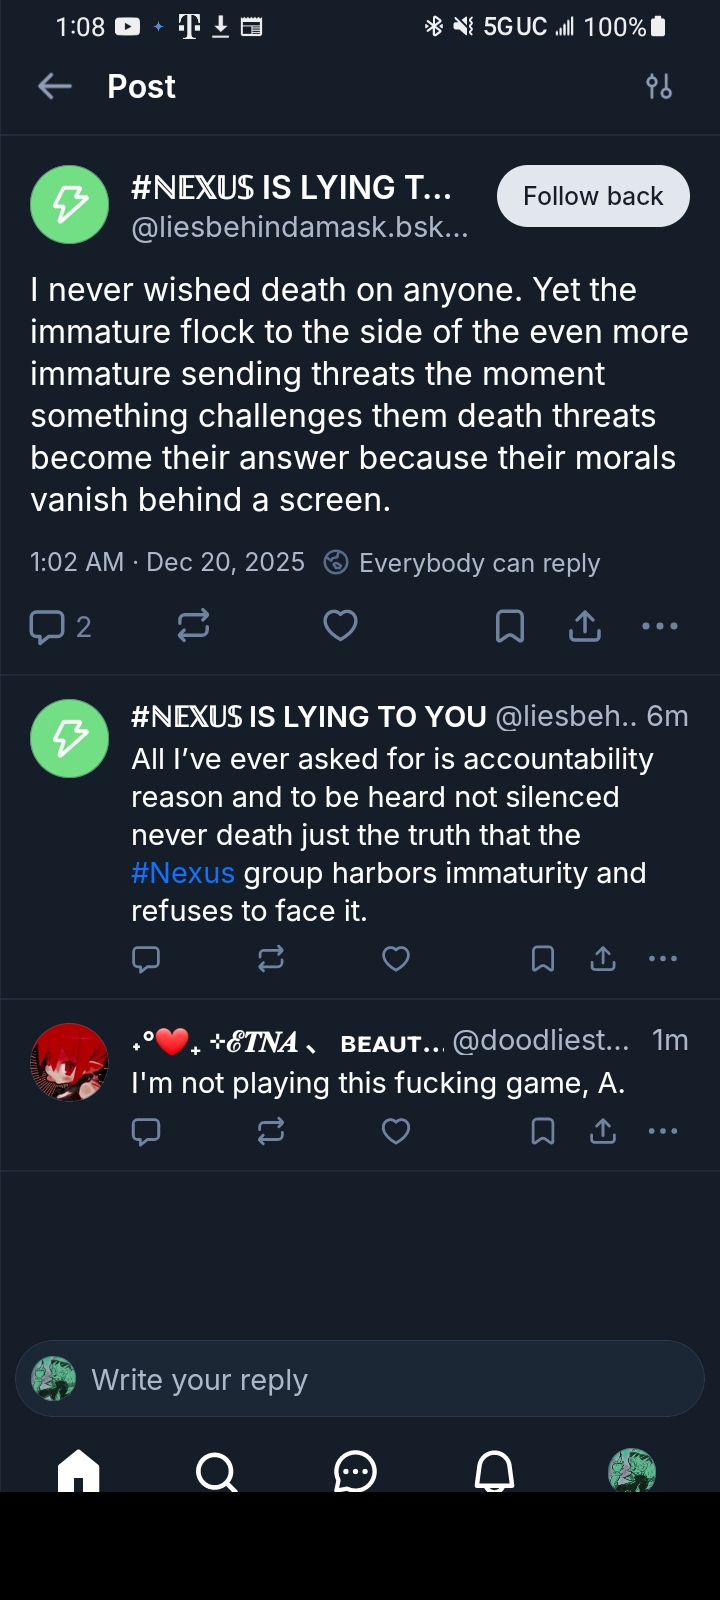This screenshot has width=720, height=1600.
Task: Share the main post
Action: (585, 626)
